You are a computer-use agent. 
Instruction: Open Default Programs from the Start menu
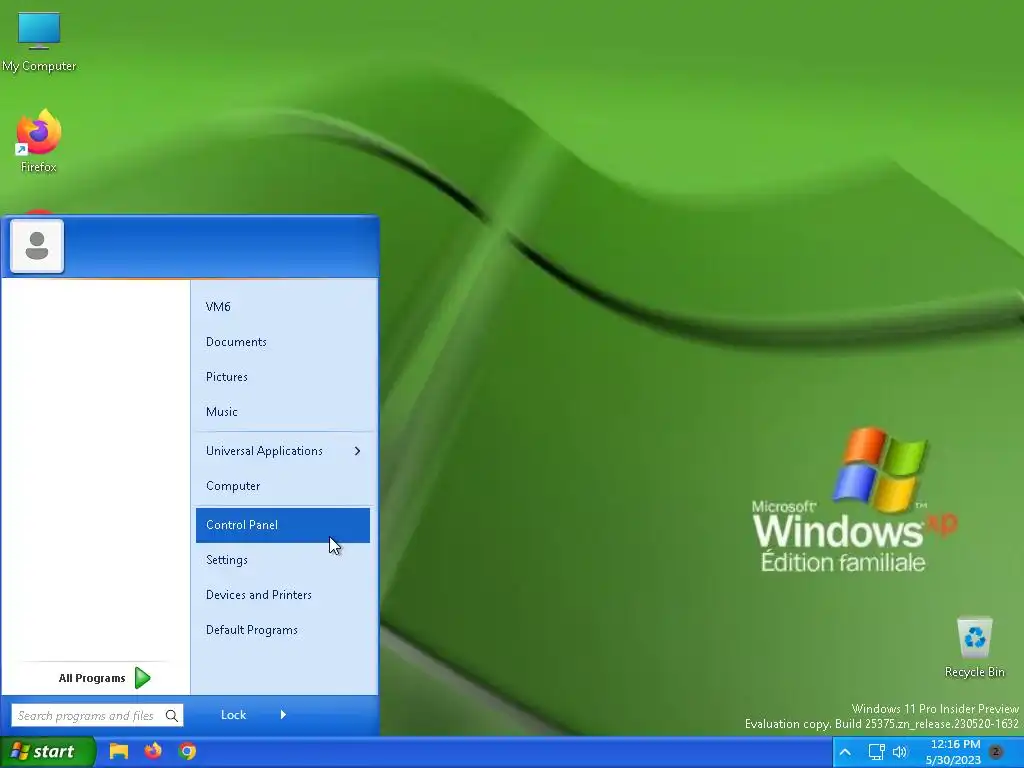(x=283, y=630)
